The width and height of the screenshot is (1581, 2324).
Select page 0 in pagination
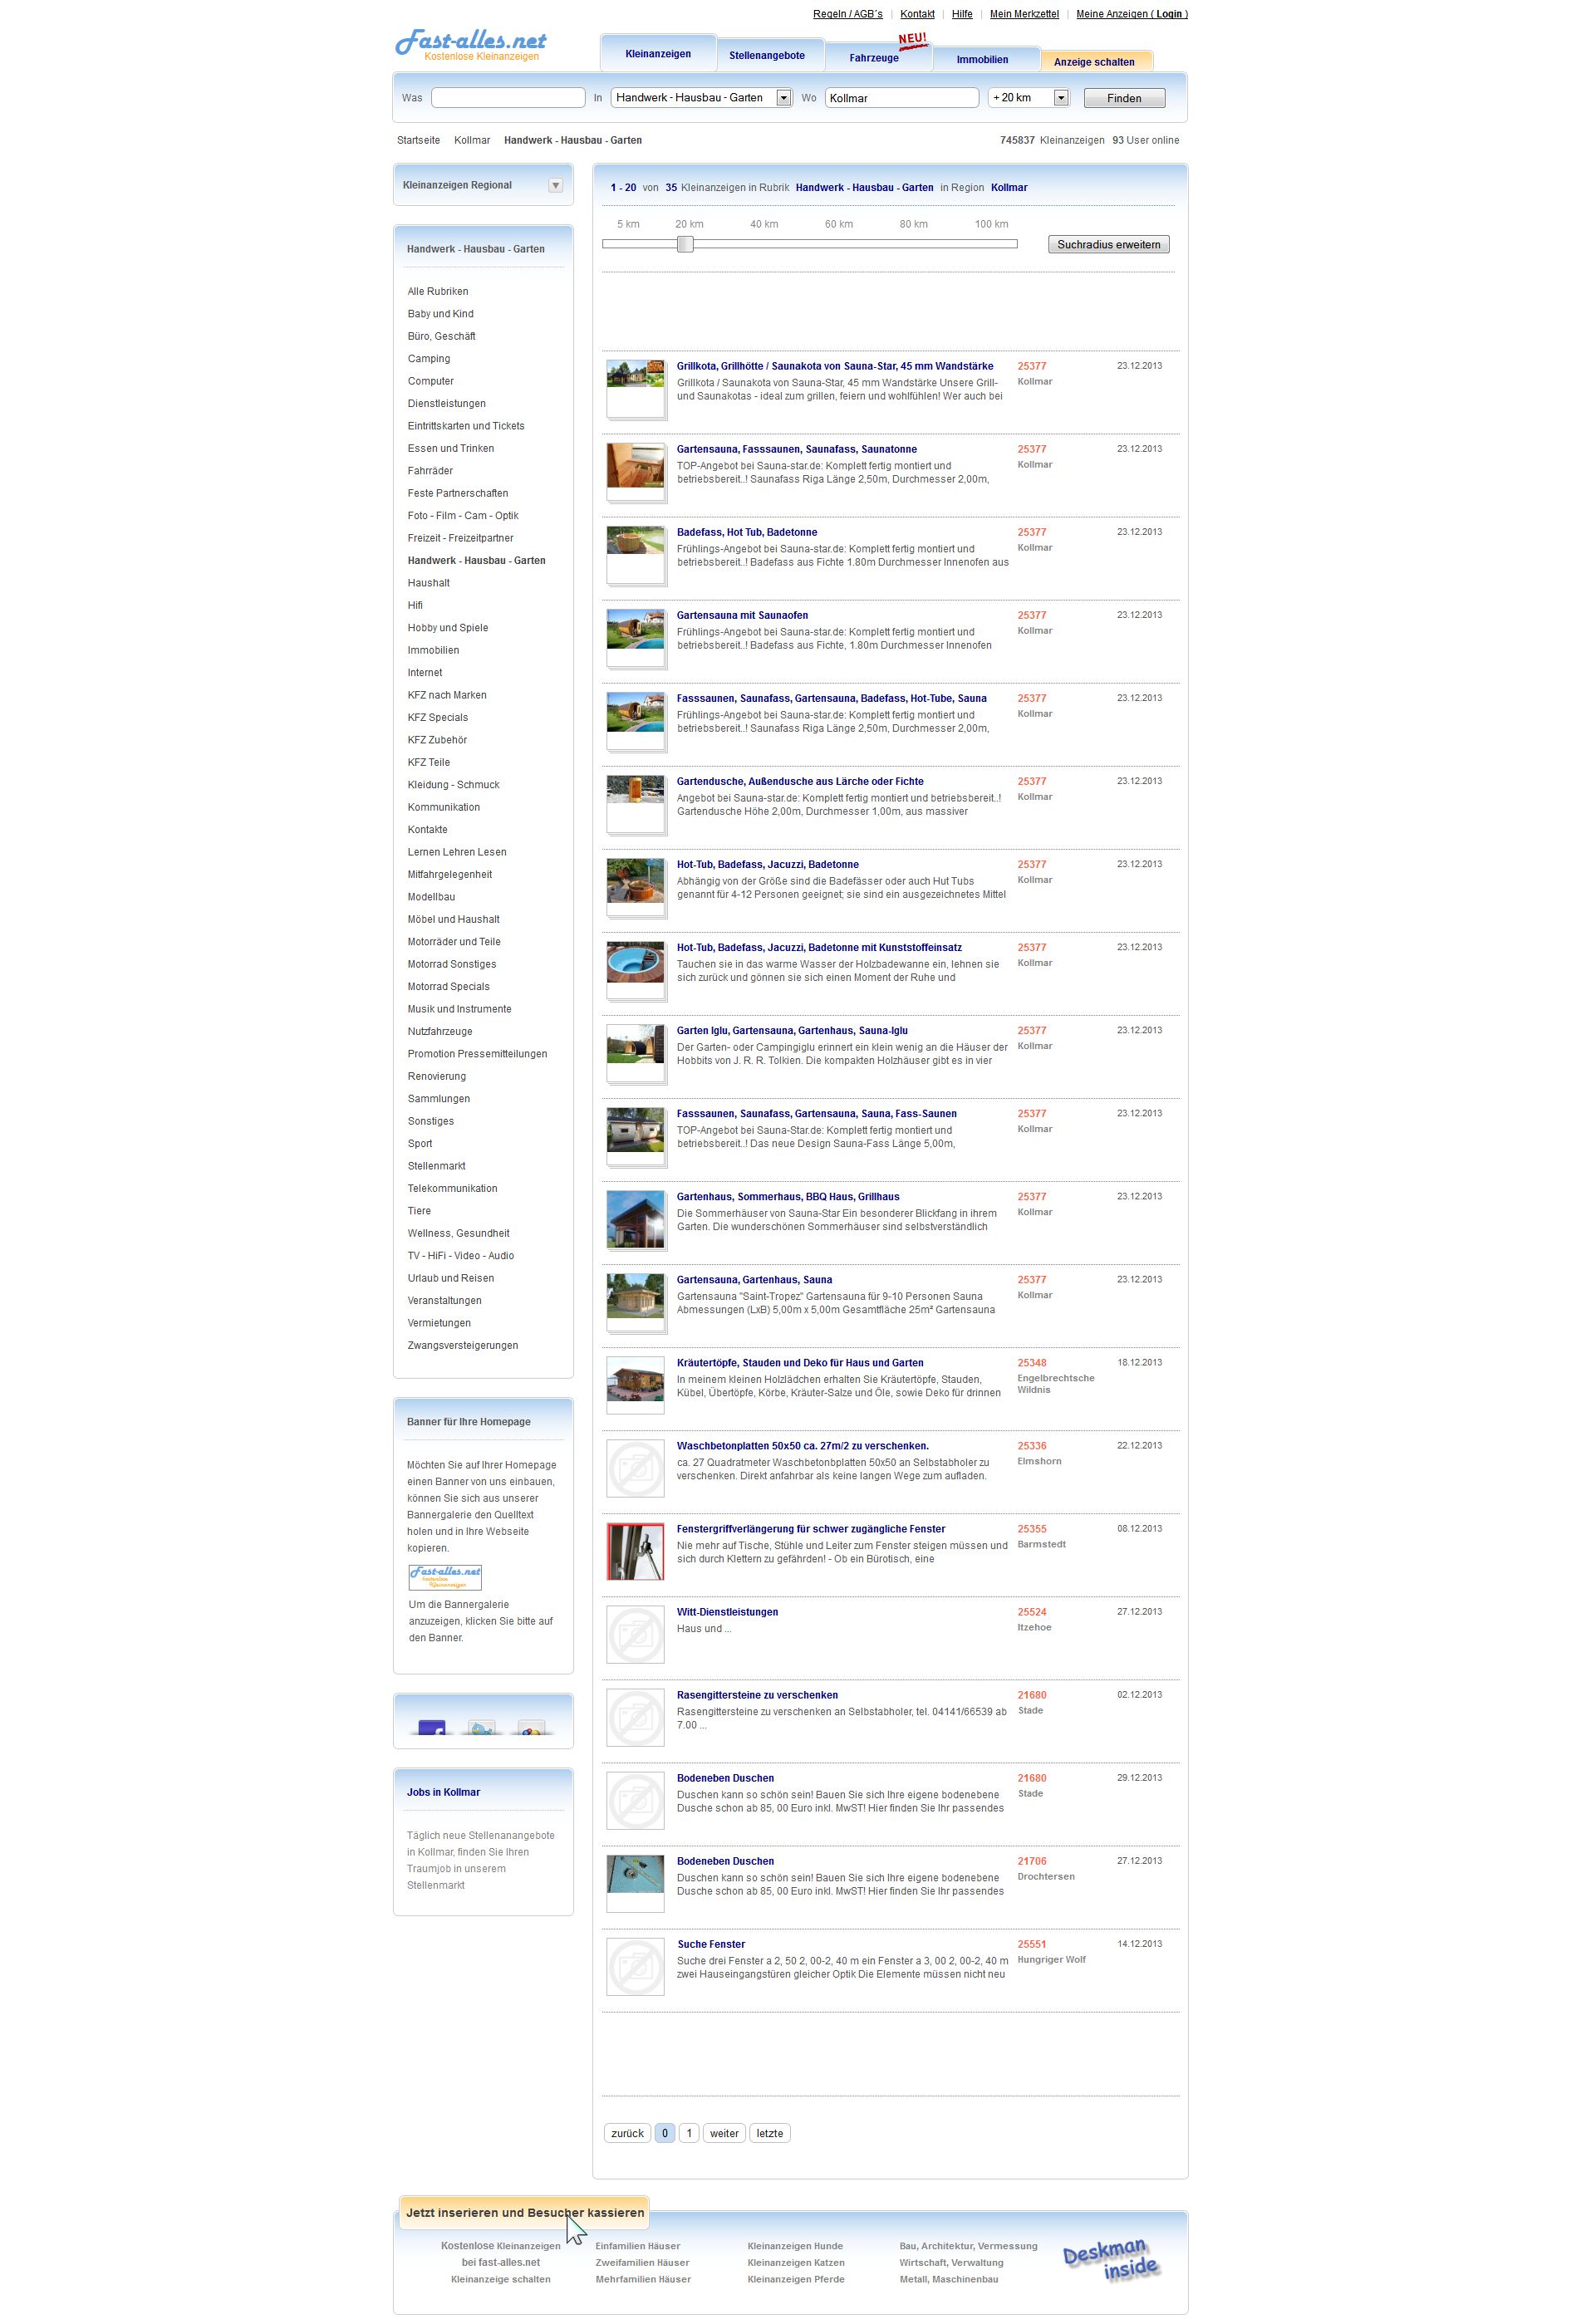click(x=664, y=2133)
